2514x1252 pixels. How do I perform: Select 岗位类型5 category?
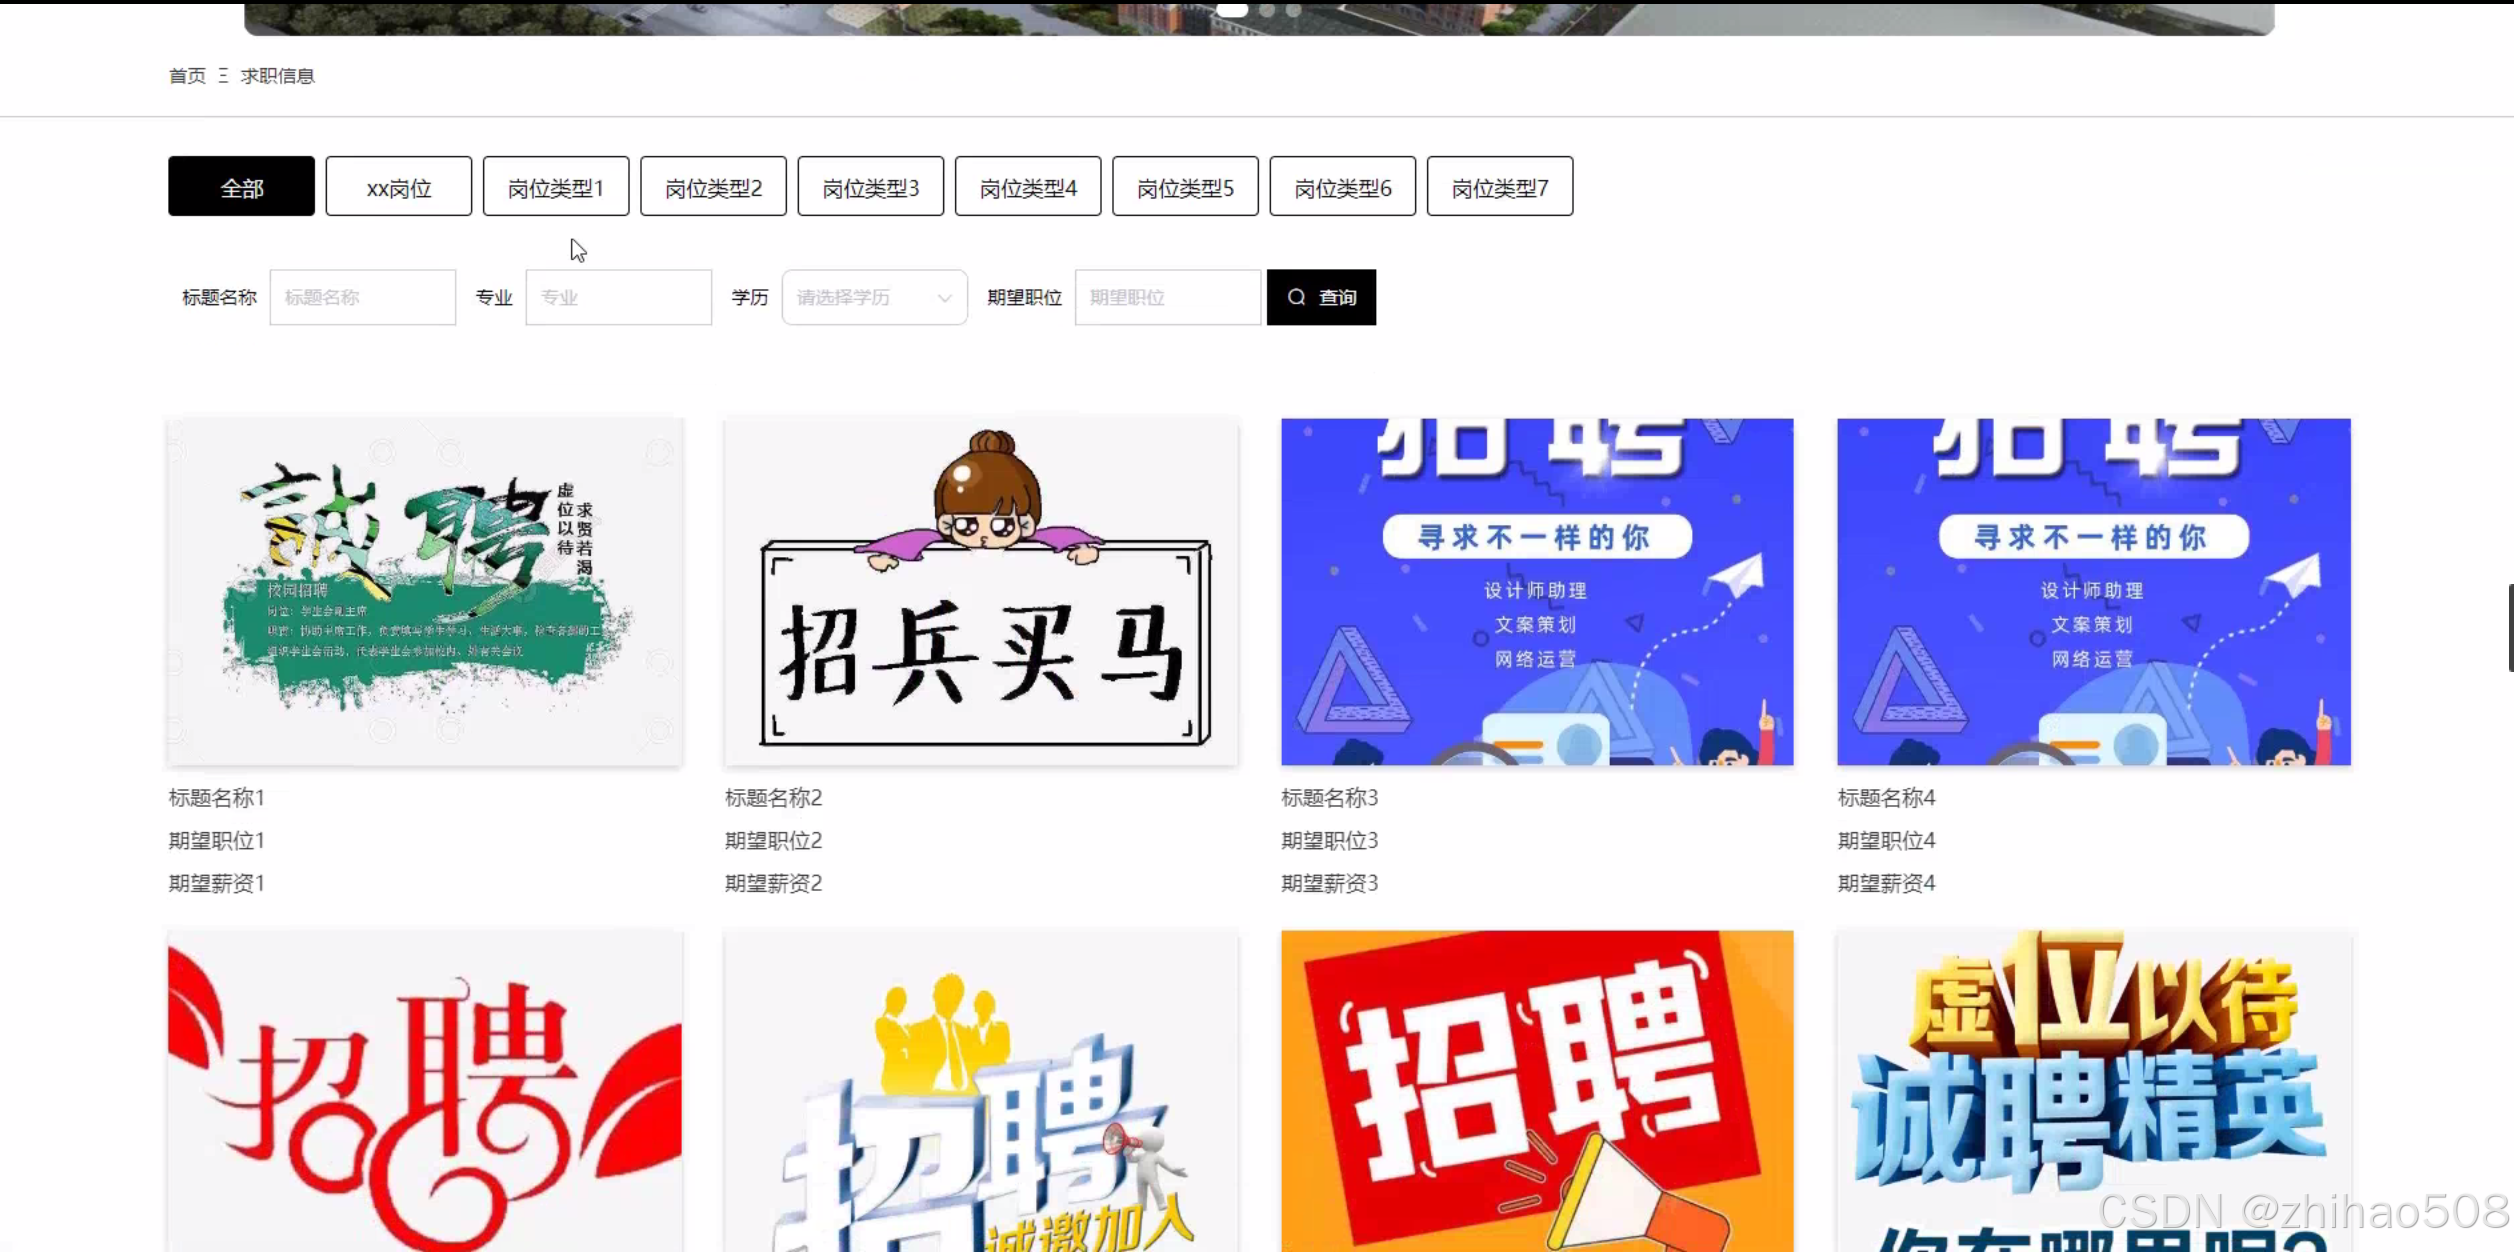pyautogui.click(x=1185, y=187)
